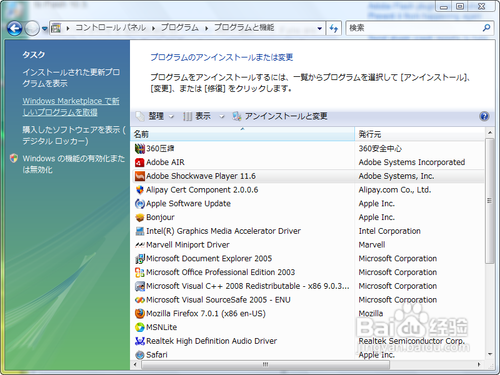Click the Apple Software Update icon
Viewport: 500px width, 375px height.
click(x=140, y=203)
